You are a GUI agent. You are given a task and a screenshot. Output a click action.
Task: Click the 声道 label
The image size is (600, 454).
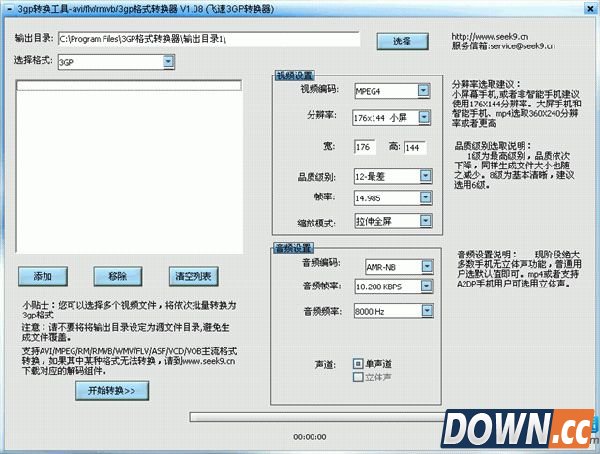click(325, 364)
